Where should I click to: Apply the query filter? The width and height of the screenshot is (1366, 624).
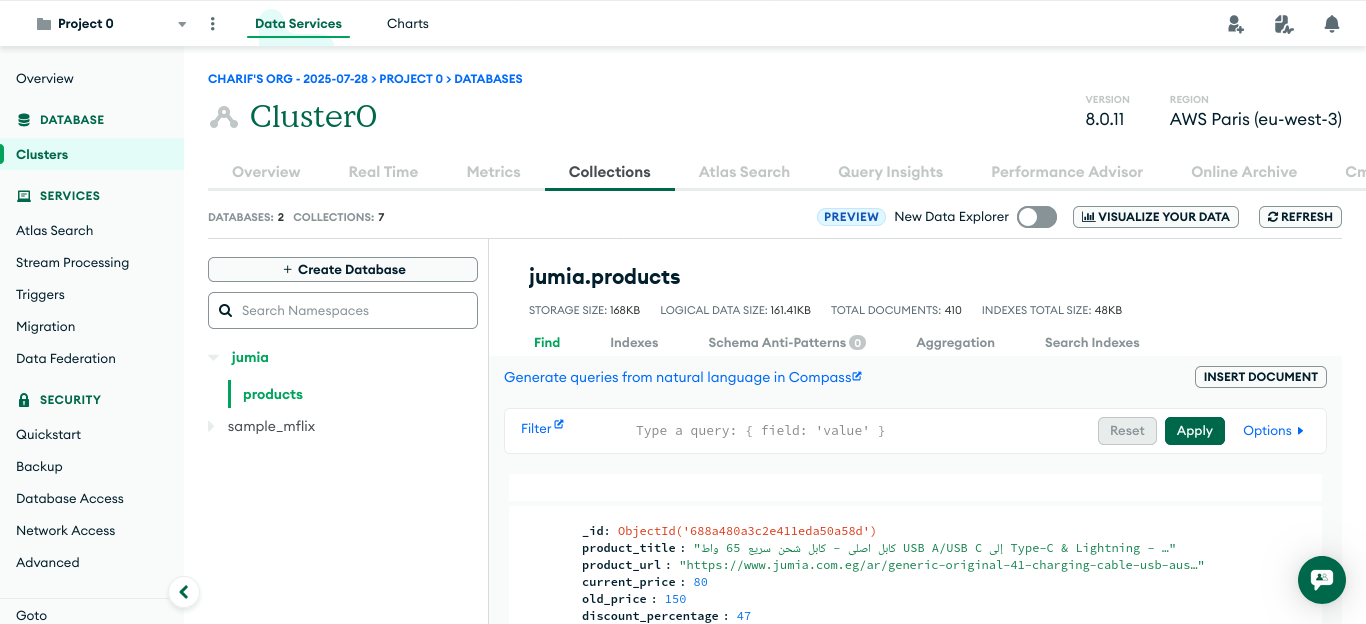pyautogui.click(x=1195, y=431)
